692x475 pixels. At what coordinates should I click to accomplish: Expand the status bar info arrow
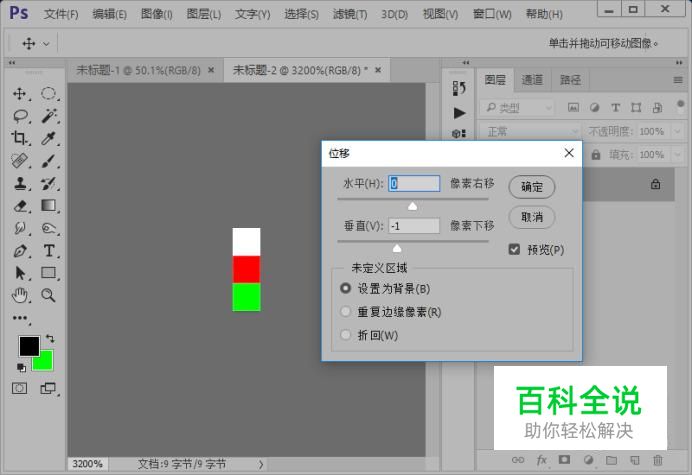(261, 464)
